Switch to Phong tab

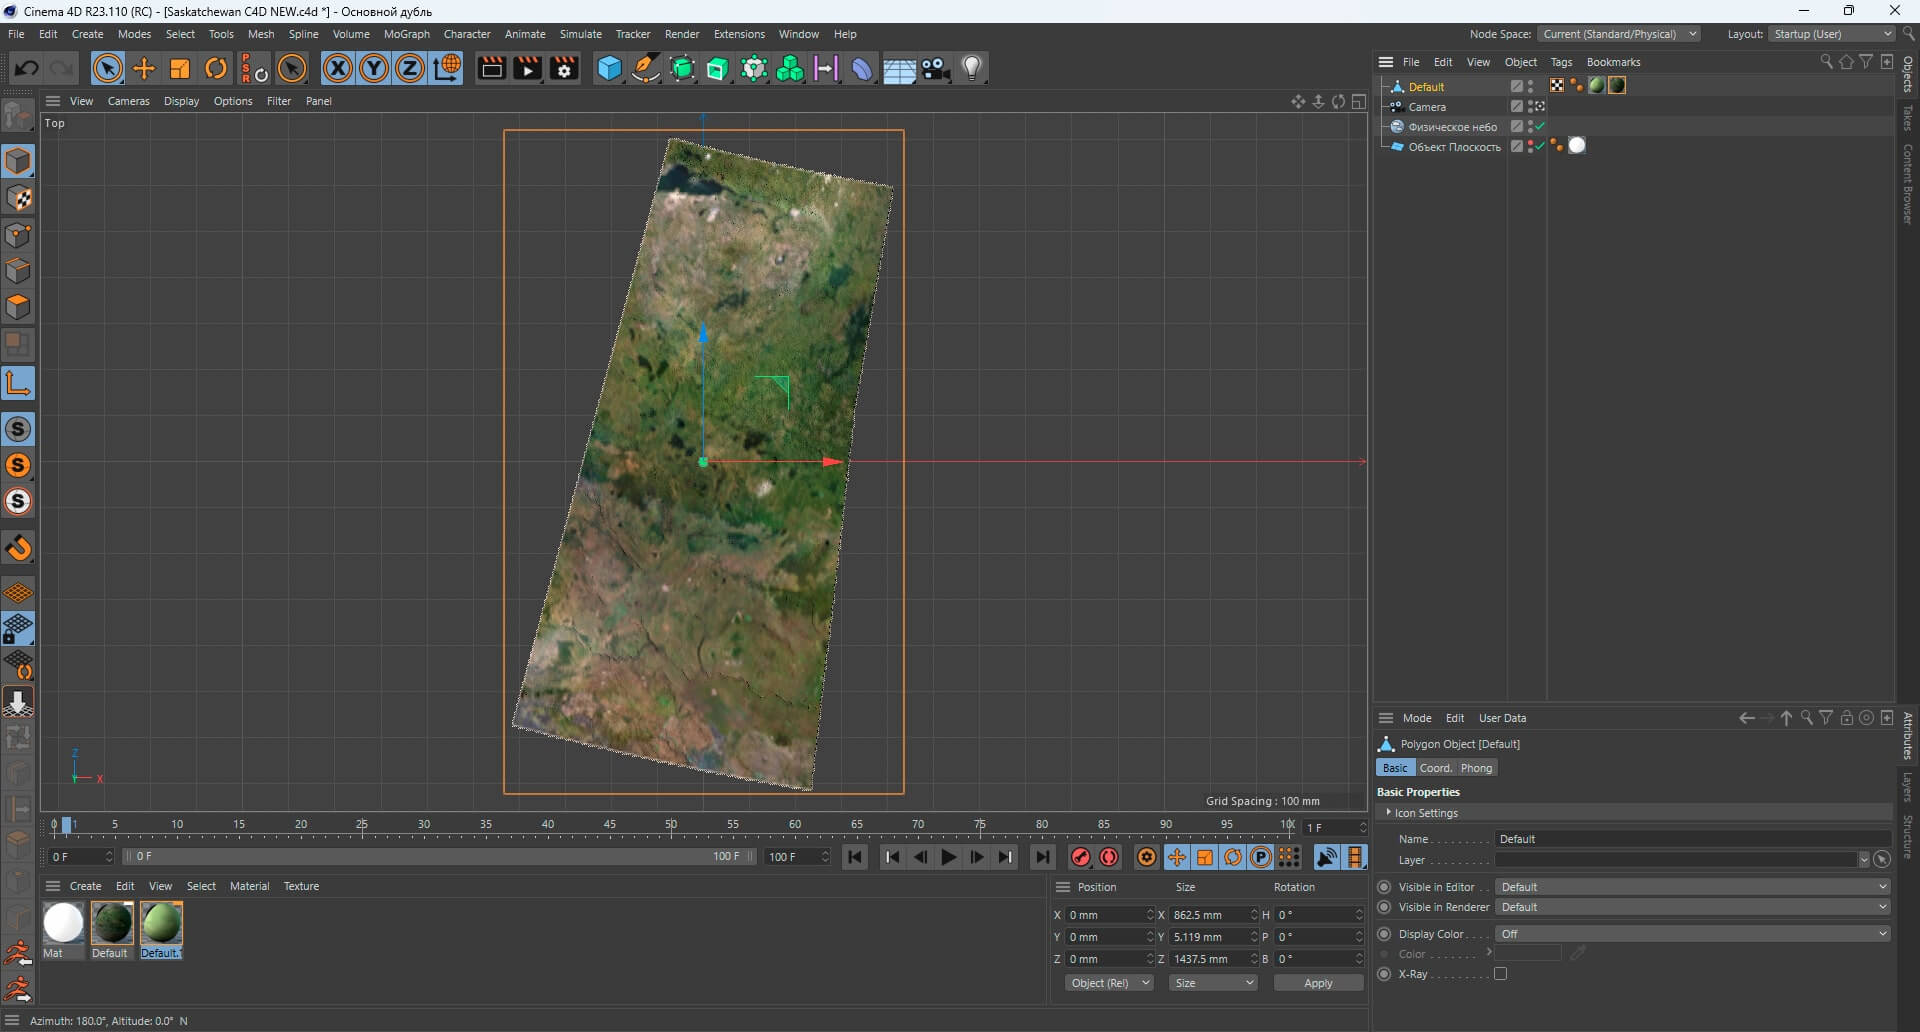point(1476,768)
